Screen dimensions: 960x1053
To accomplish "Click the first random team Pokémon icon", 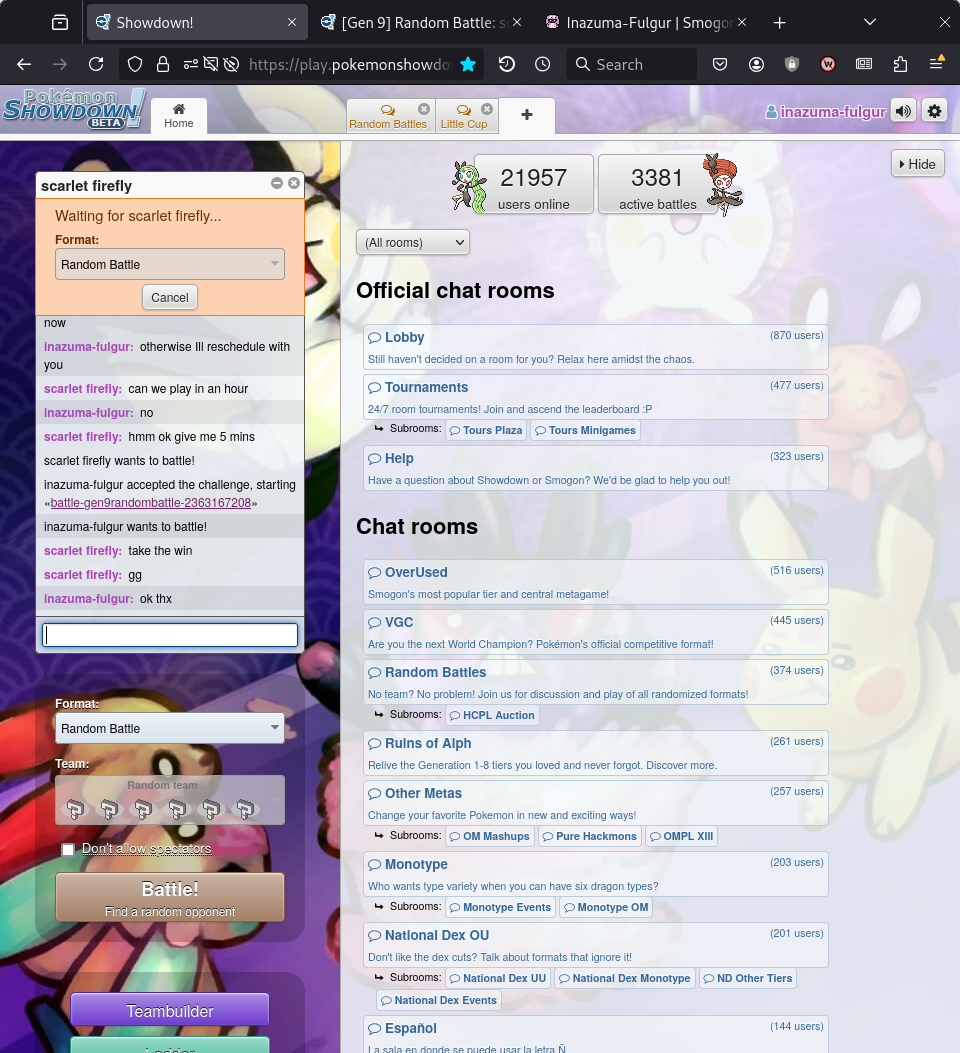I will [x=75, y=809].
